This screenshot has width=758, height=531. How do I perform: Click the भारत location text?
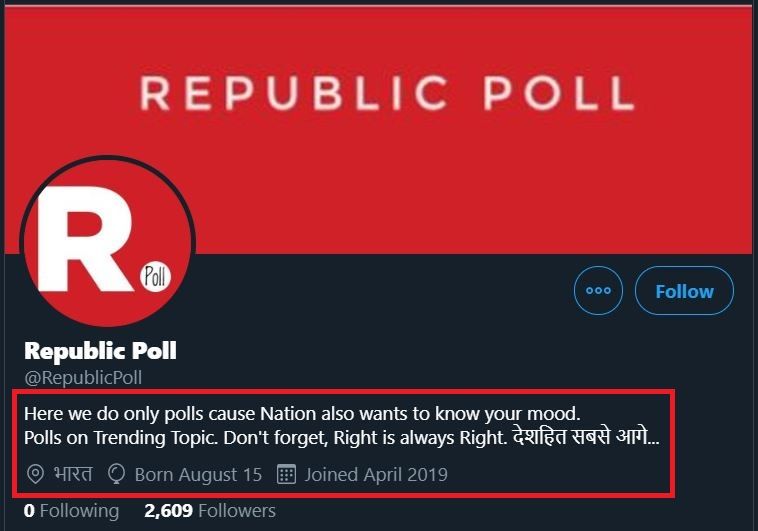coord(73,474)
